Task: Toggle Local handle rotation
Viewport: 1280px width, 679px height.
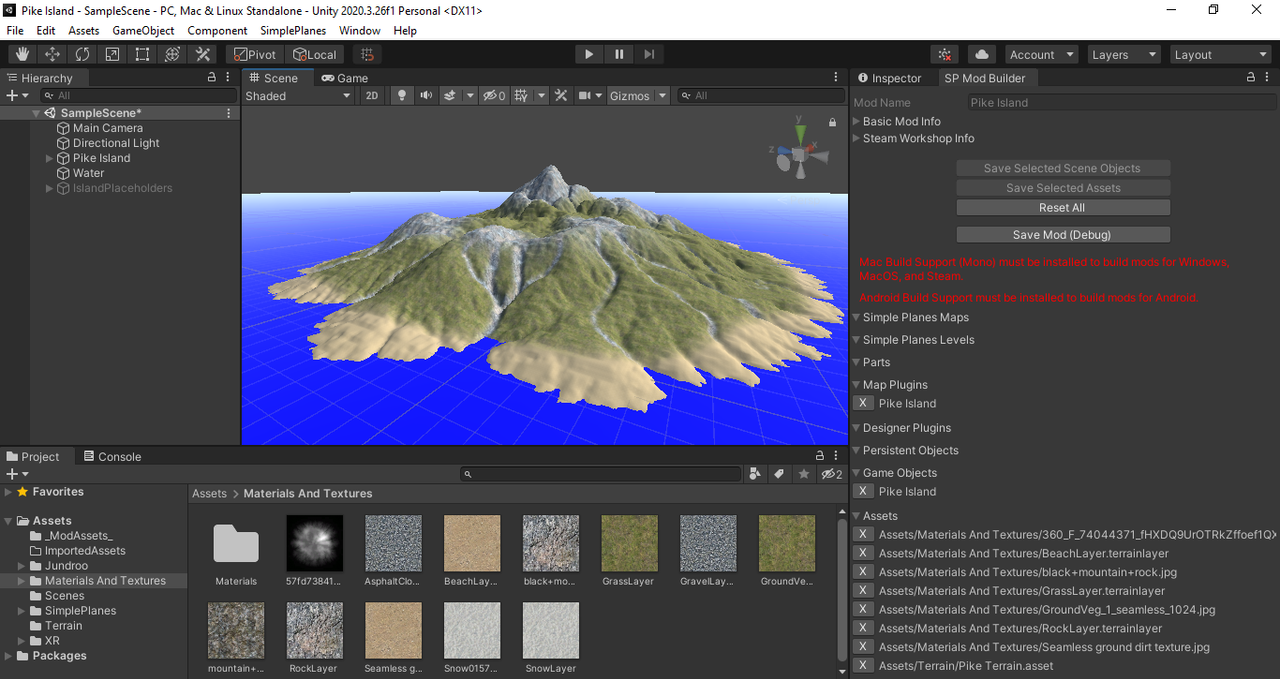Action: [315, 54]
